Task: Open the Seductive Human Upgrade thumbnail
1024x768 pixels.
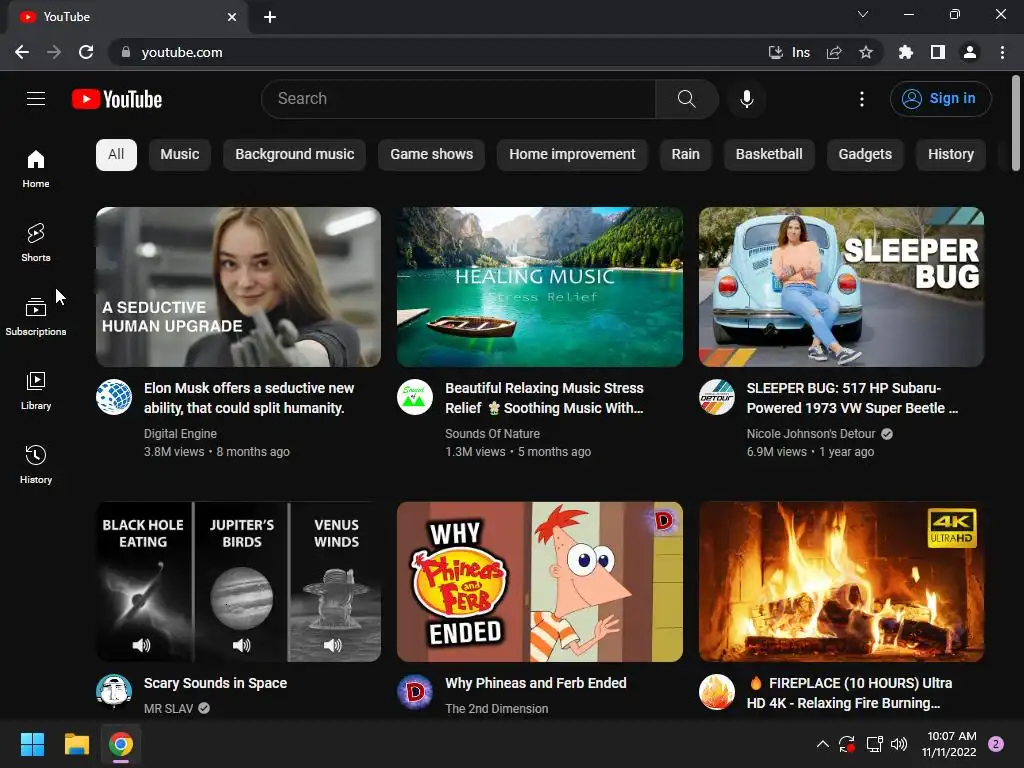Action: pos(238,287)
